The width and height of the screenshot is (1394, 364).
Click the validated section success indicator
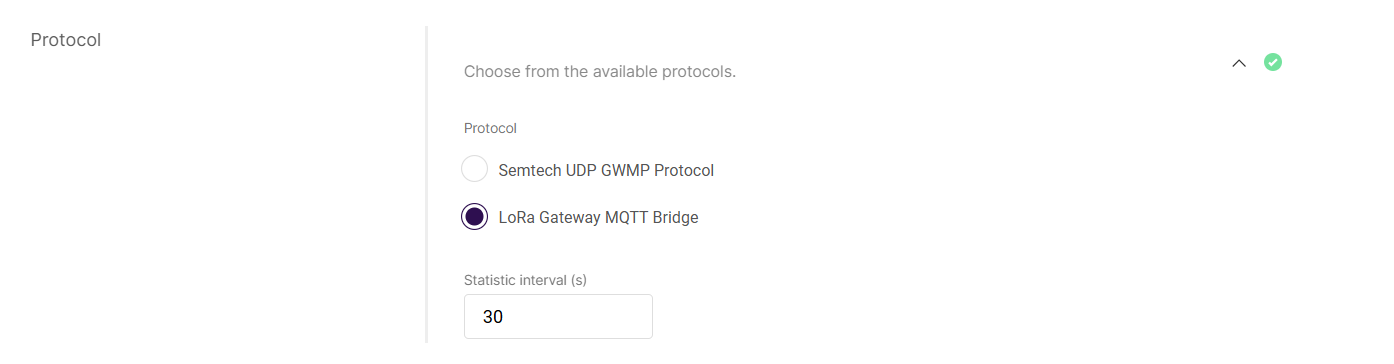pos(1273,62)
